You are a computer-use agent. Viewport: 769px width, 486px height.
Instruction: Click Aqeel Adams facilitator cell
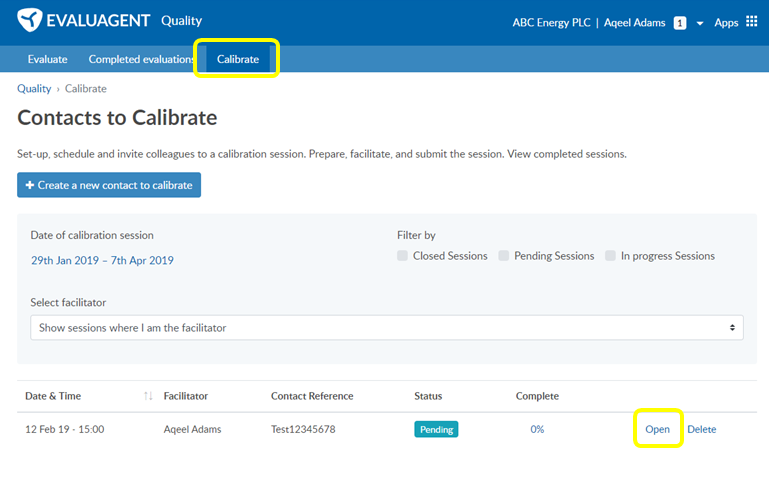192,429
